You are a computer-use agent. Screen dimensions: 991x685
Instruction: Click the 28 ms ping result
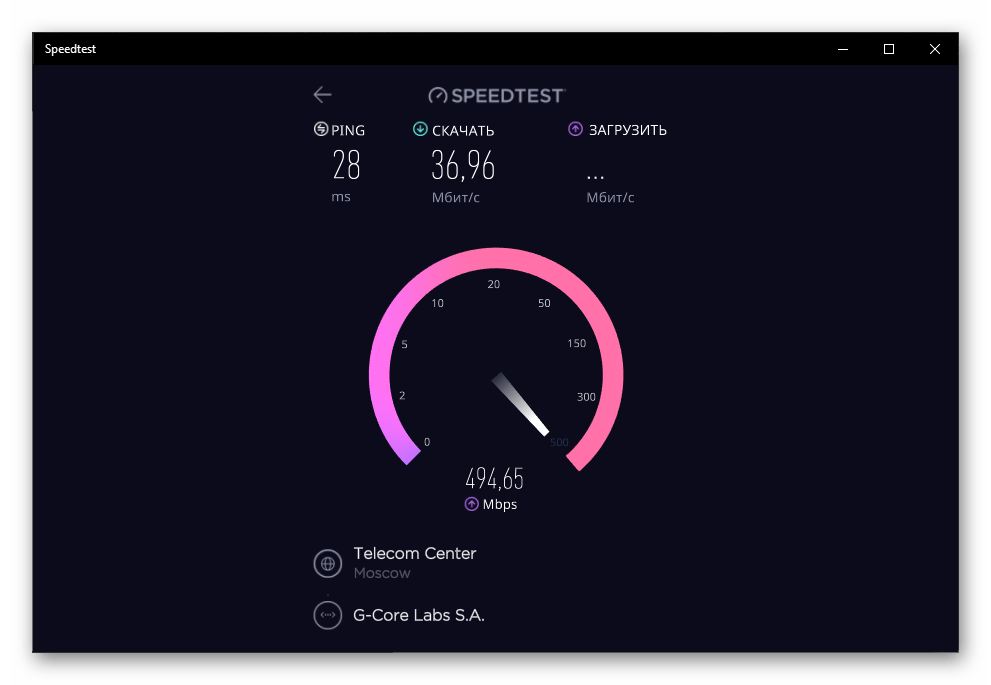point(346,166)
